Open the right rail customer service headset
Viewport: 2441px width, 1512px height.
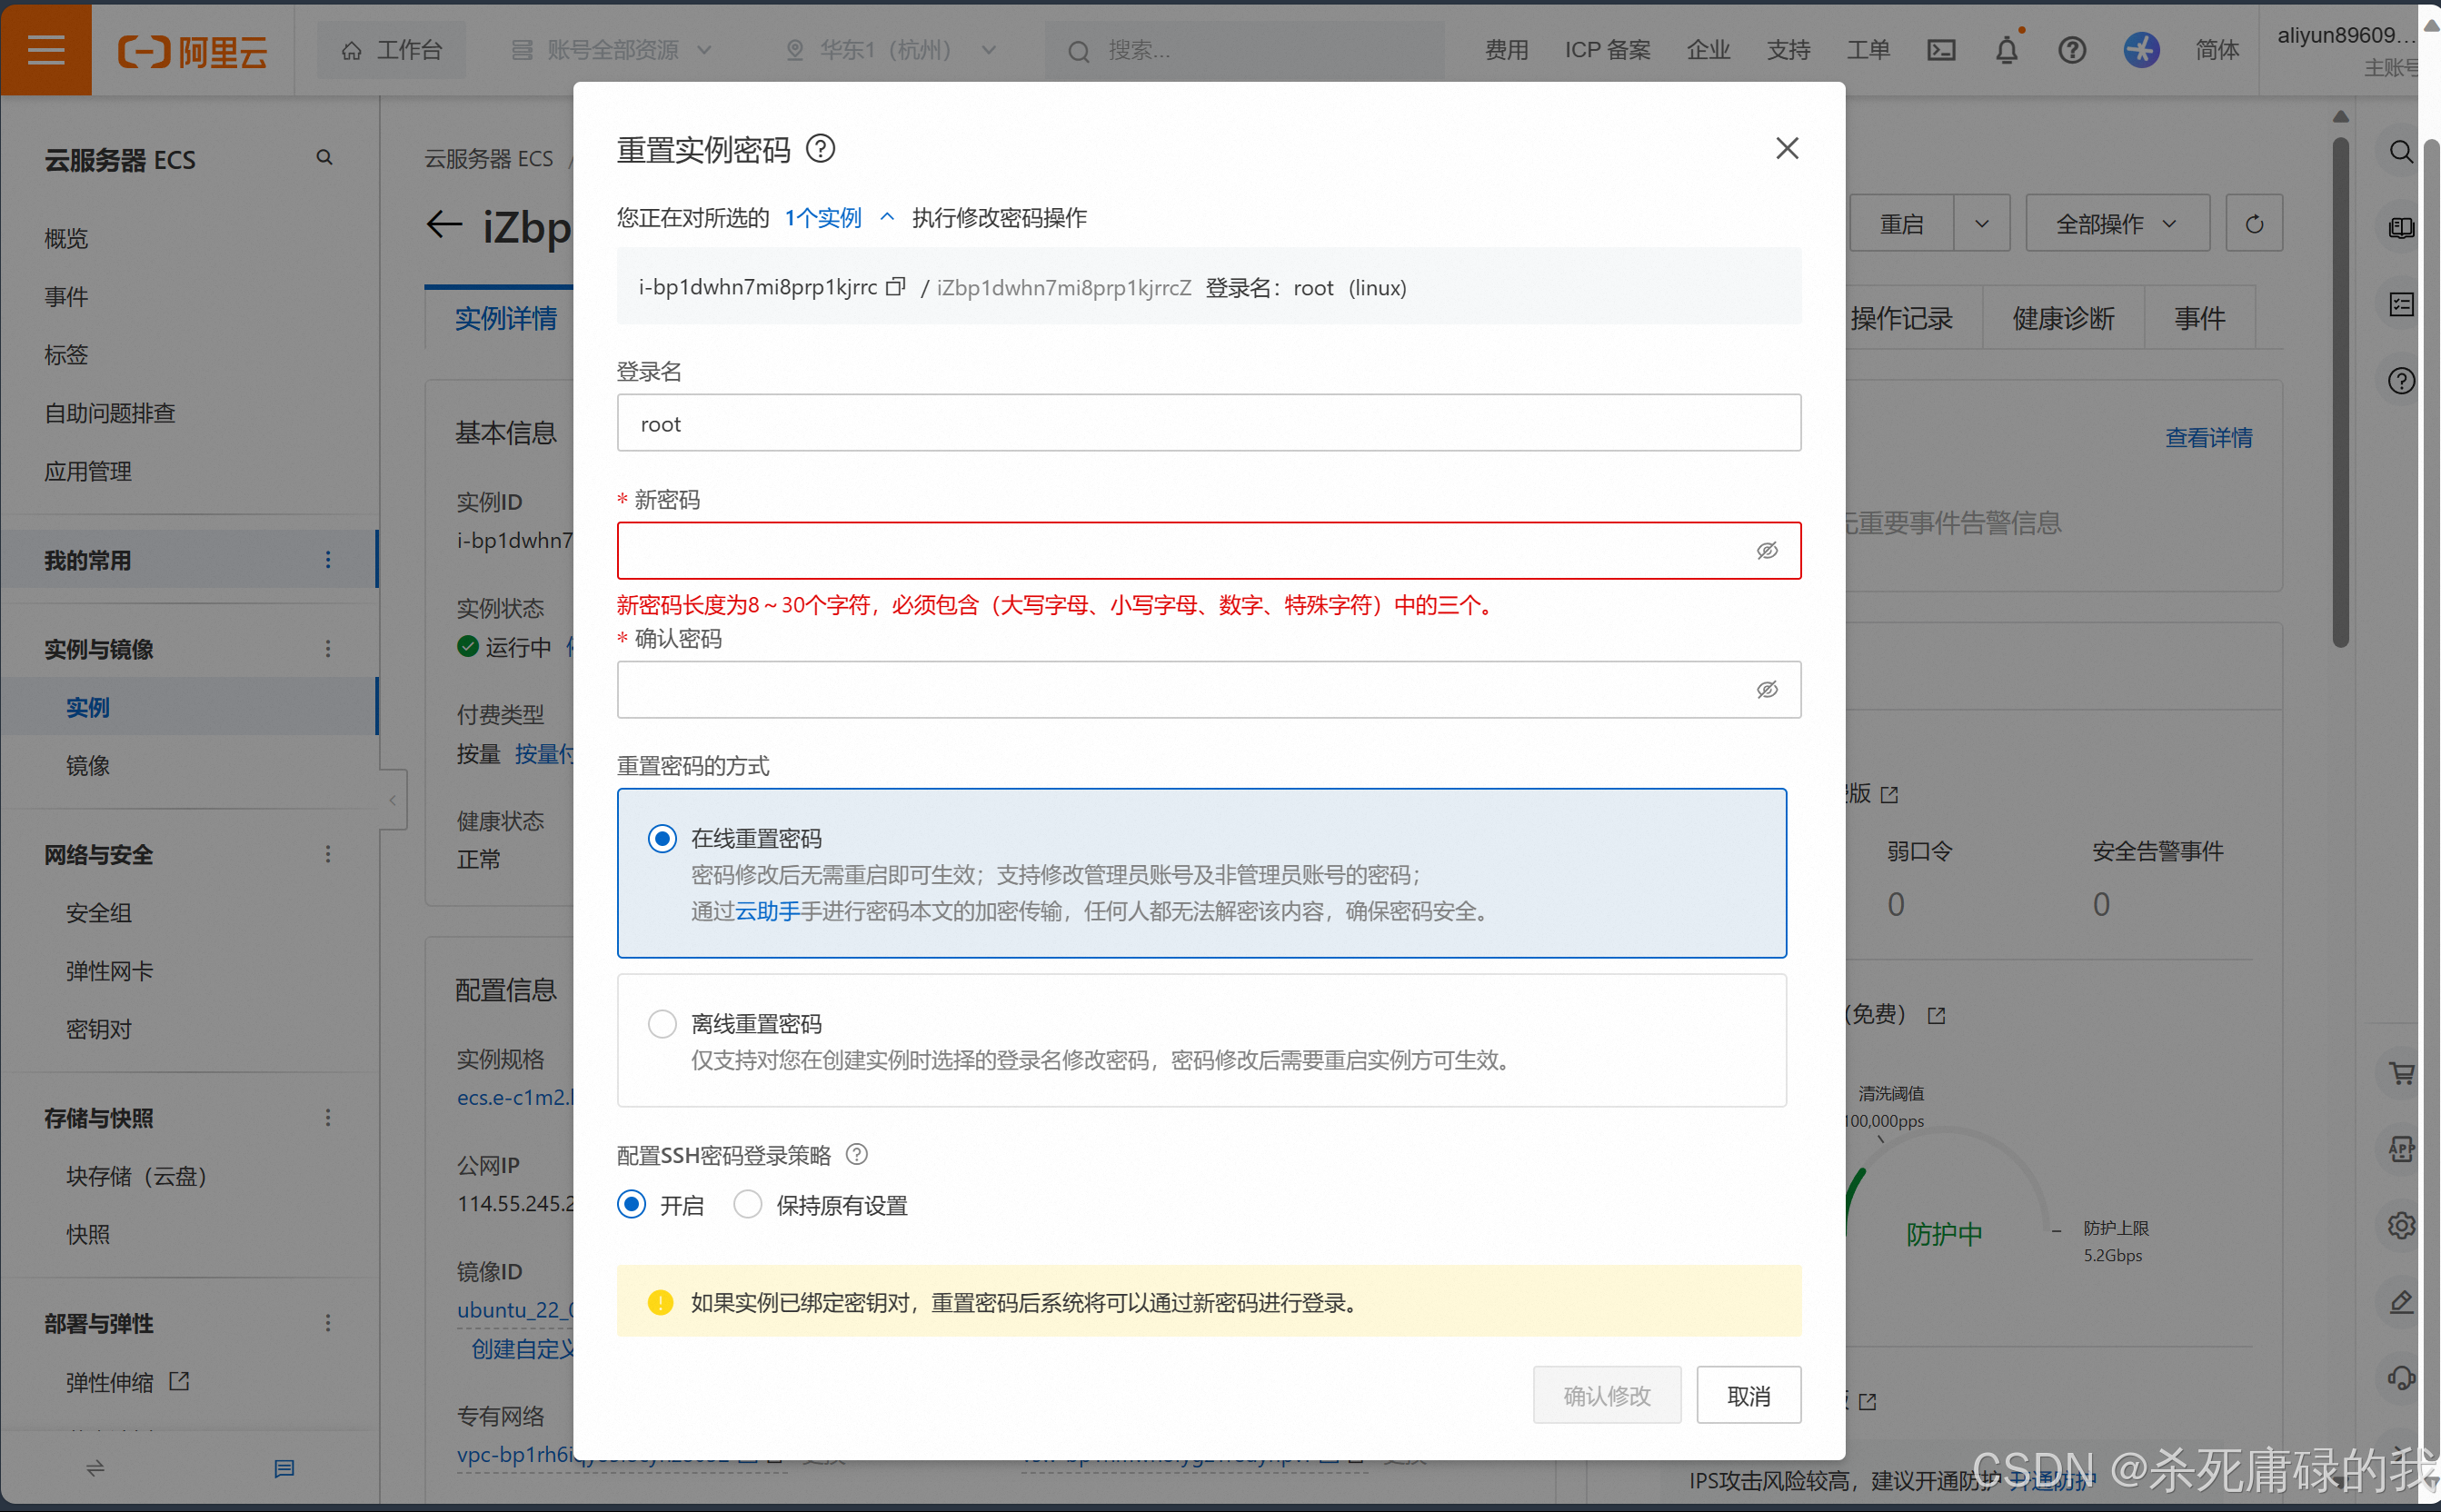pyautogui.click(x=2400, y=1378)
